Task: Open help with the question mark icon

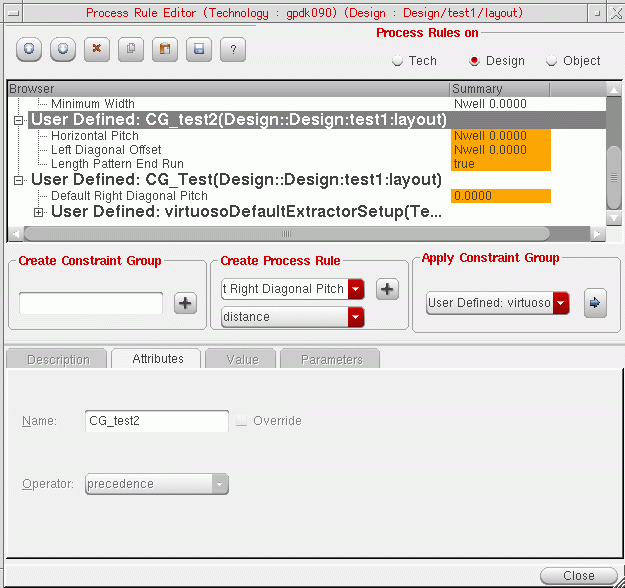Action: click(x=233, y=49)
